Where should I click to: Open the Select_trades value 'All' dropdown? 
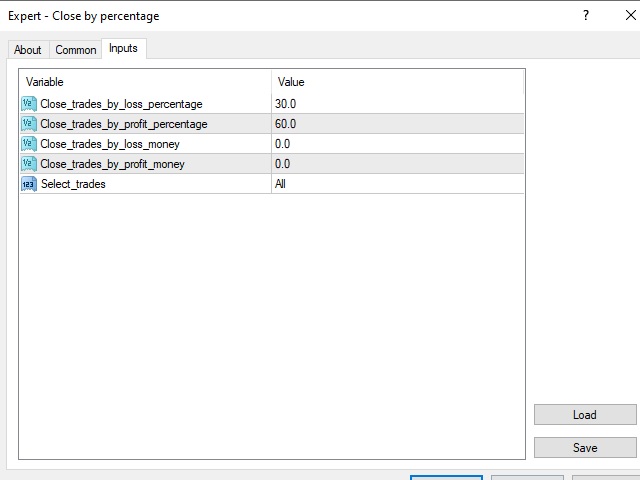396,184
